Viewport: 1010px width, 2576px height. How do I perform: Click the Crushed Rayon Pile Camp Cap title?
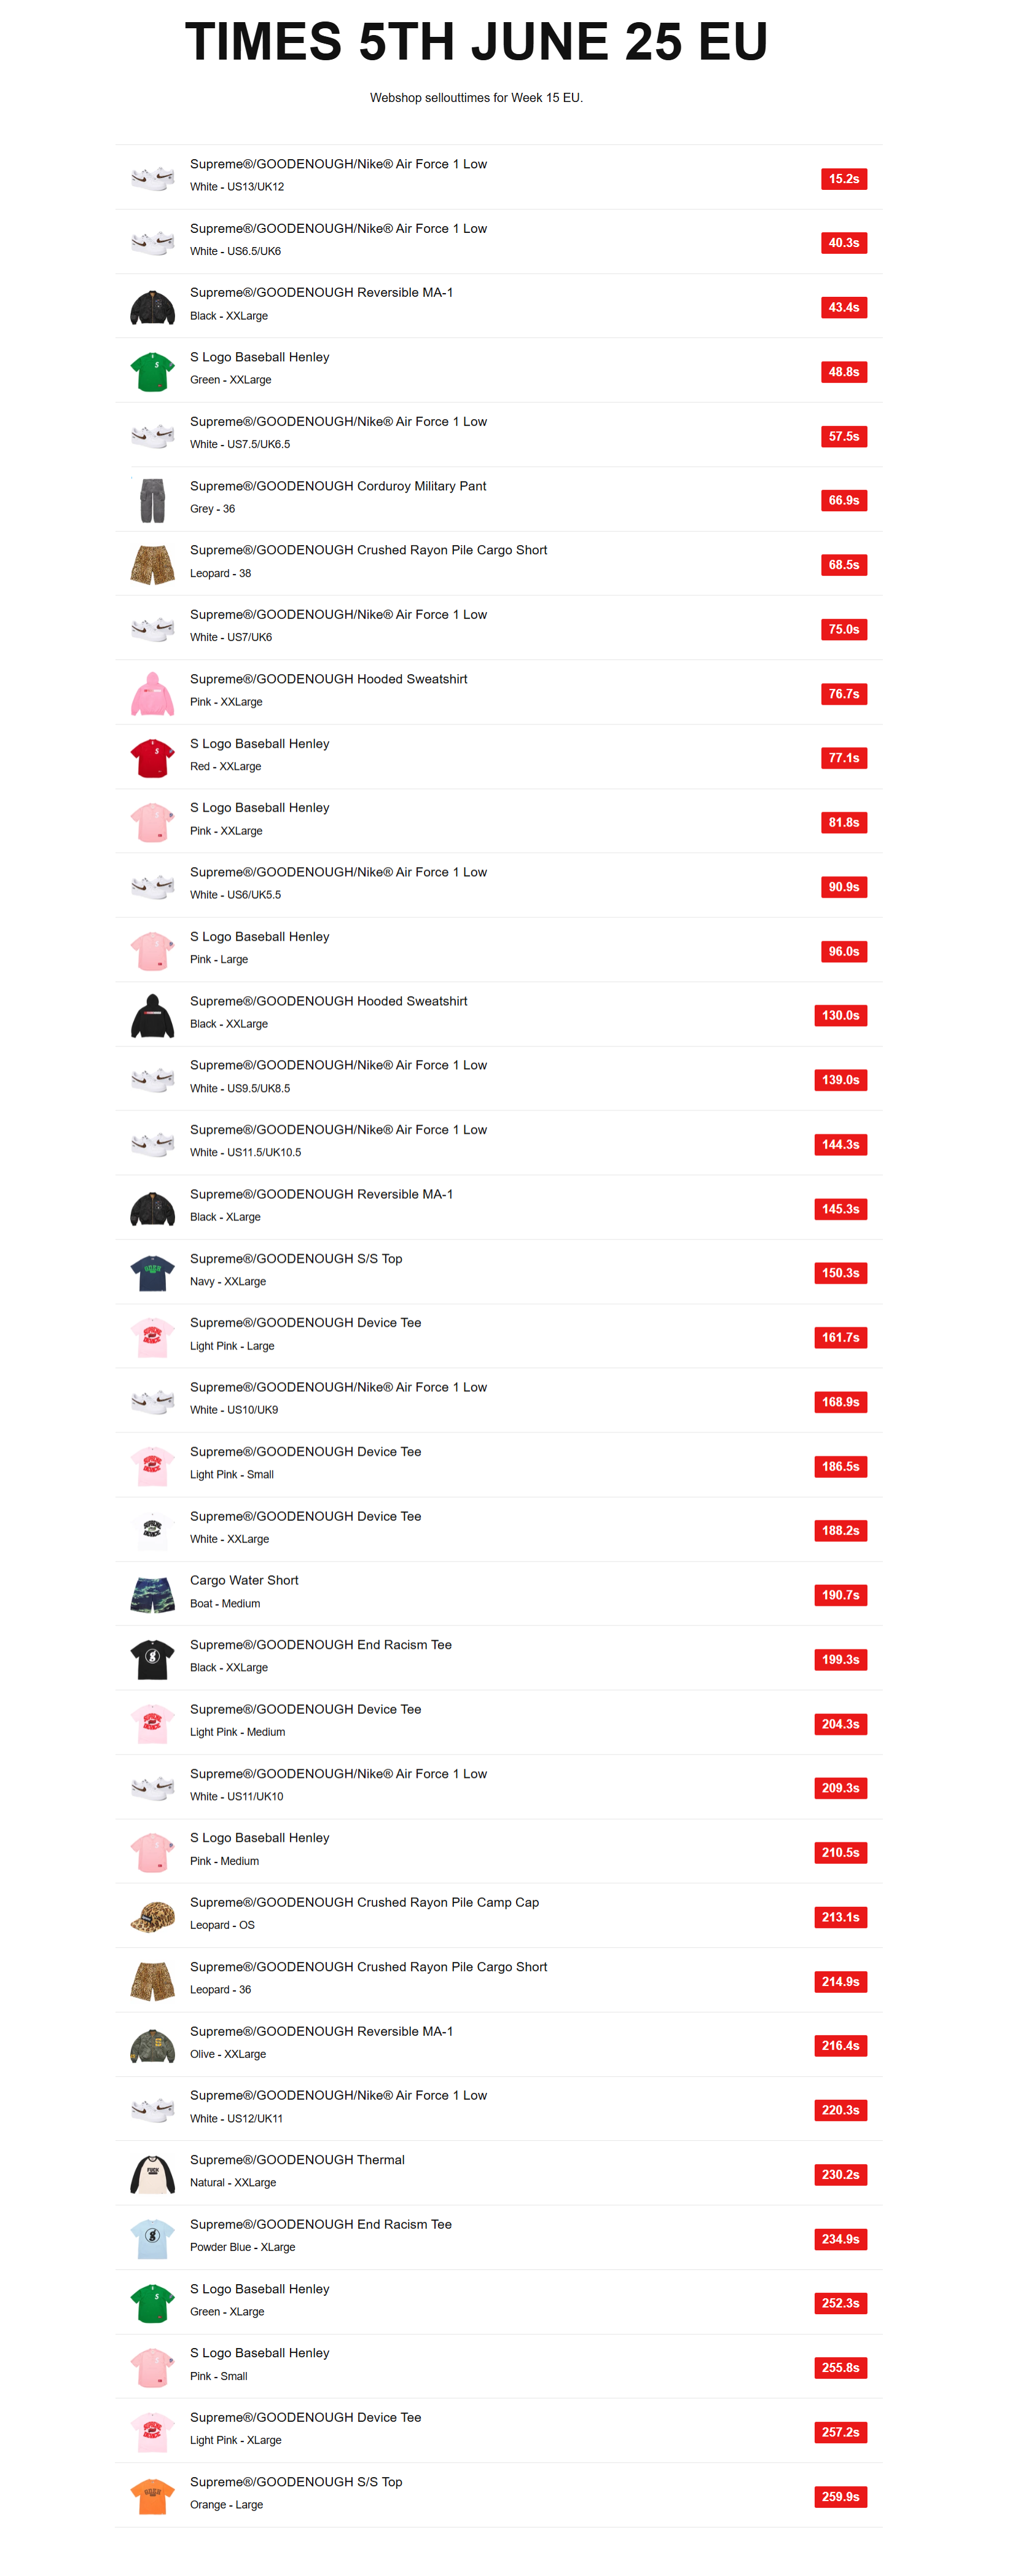364,1903
